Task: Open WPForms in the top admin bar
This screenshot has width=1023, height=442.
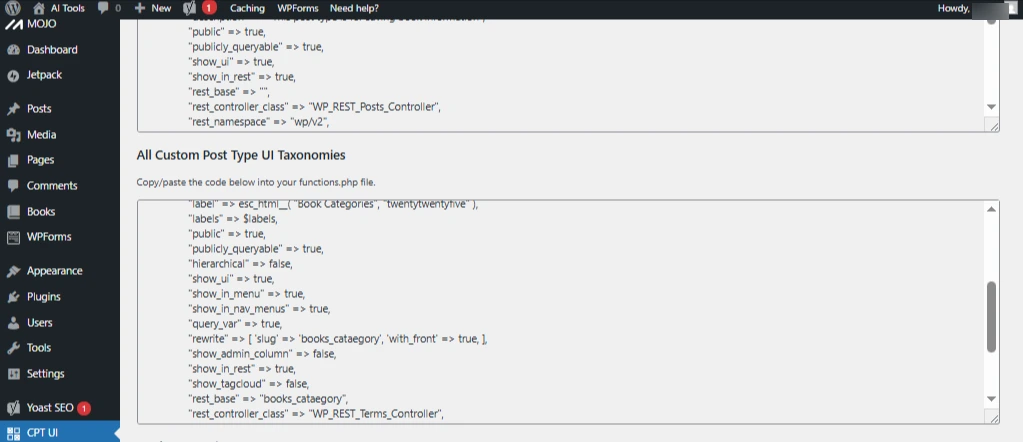Action: (298, 8)
